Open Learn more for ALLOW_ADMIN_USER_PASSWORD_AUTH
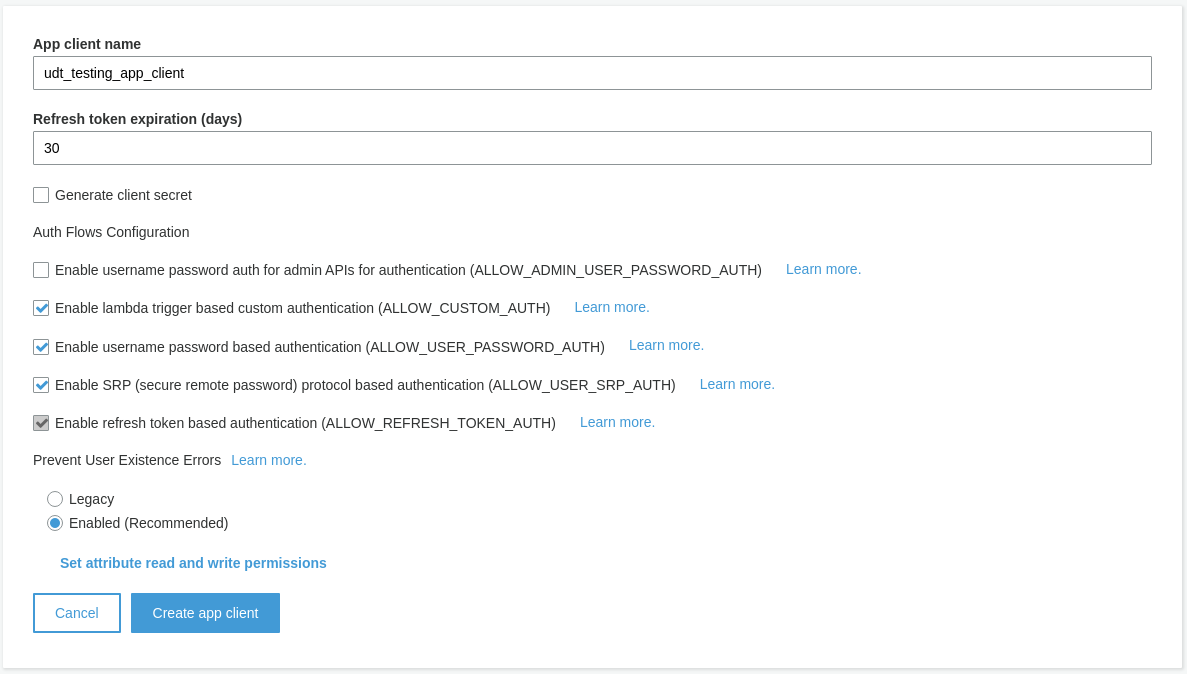The height and width of the screenshot is (674, 1187). point(823,270)
